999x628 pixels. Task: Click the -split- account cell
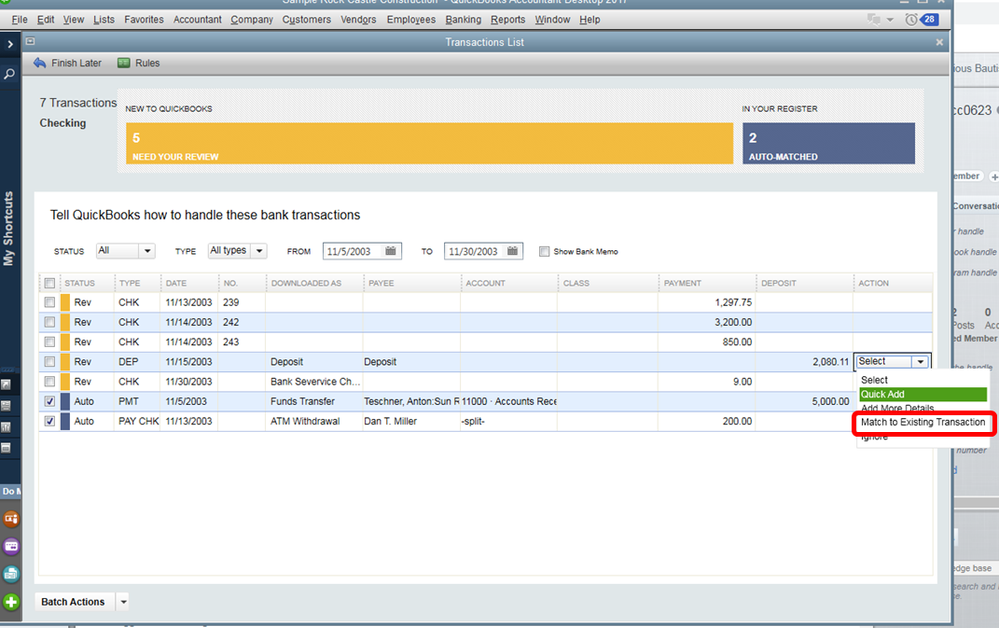point(508,422)
